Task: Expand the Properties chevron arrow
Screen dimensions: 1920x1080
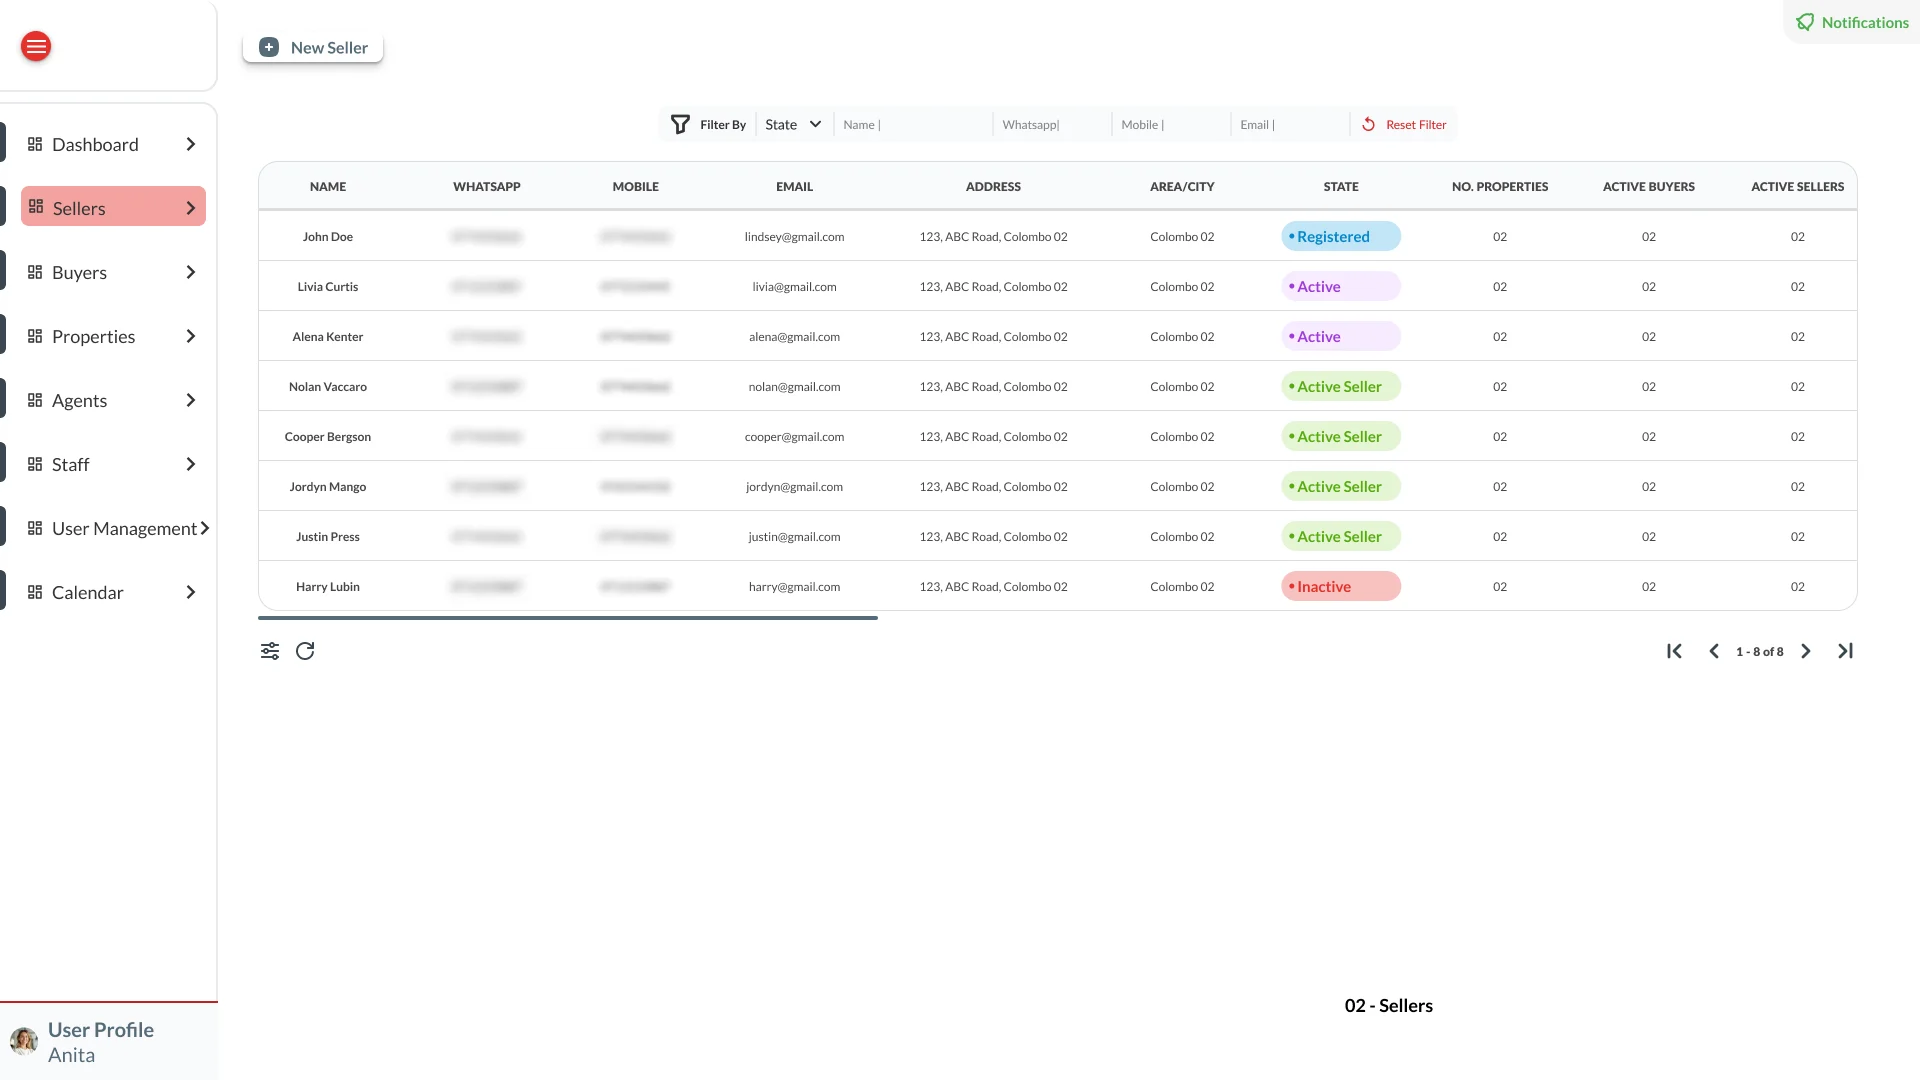Action: [191, 336]
